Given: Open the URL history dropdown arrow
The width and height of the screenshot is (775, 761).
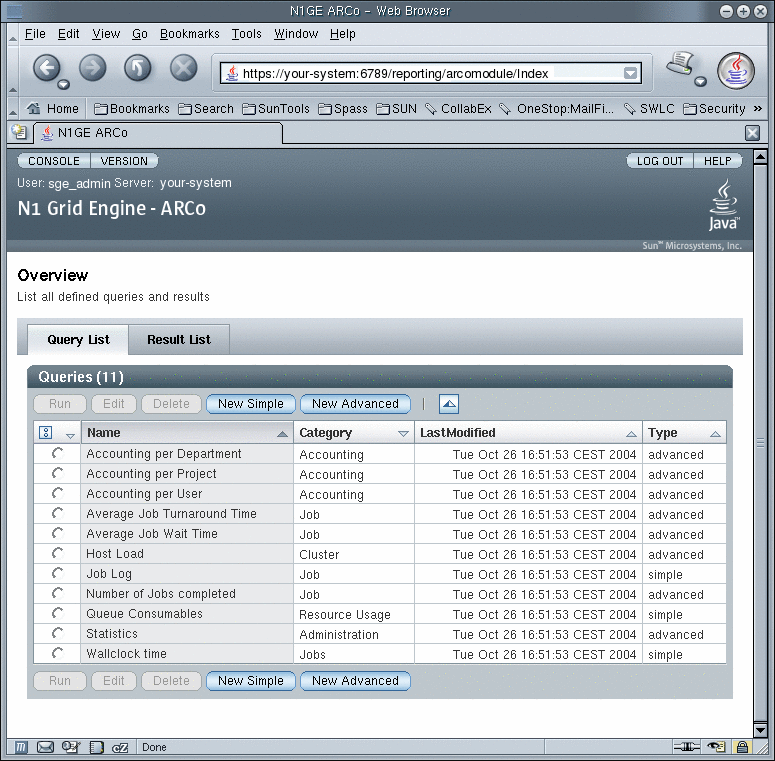Looking at the screenshot, I should pyautogui.click(x=630, y=73).
